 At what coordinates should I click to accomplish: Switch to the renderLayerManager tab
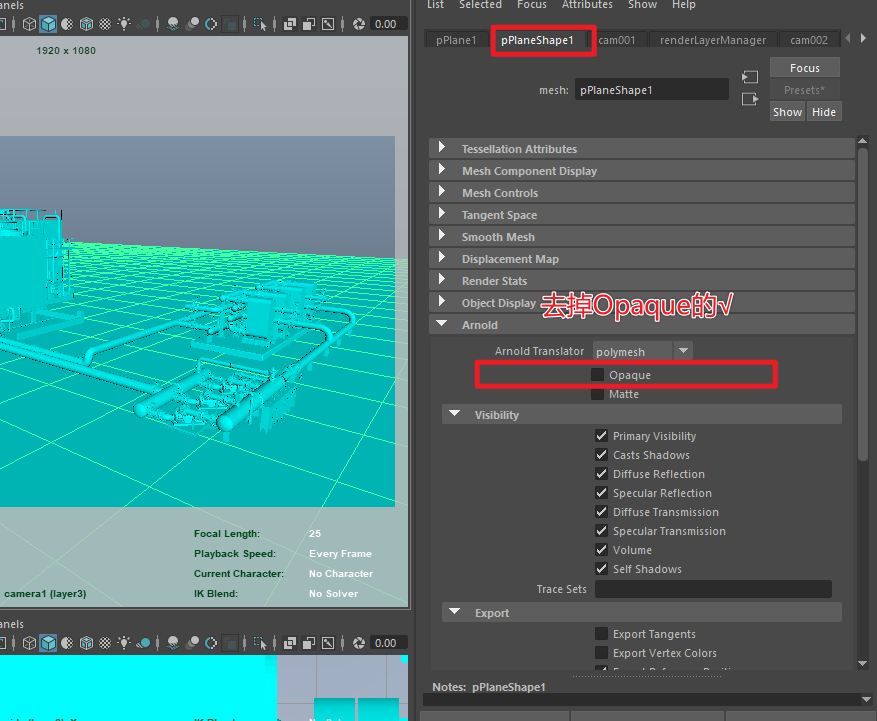713,40
